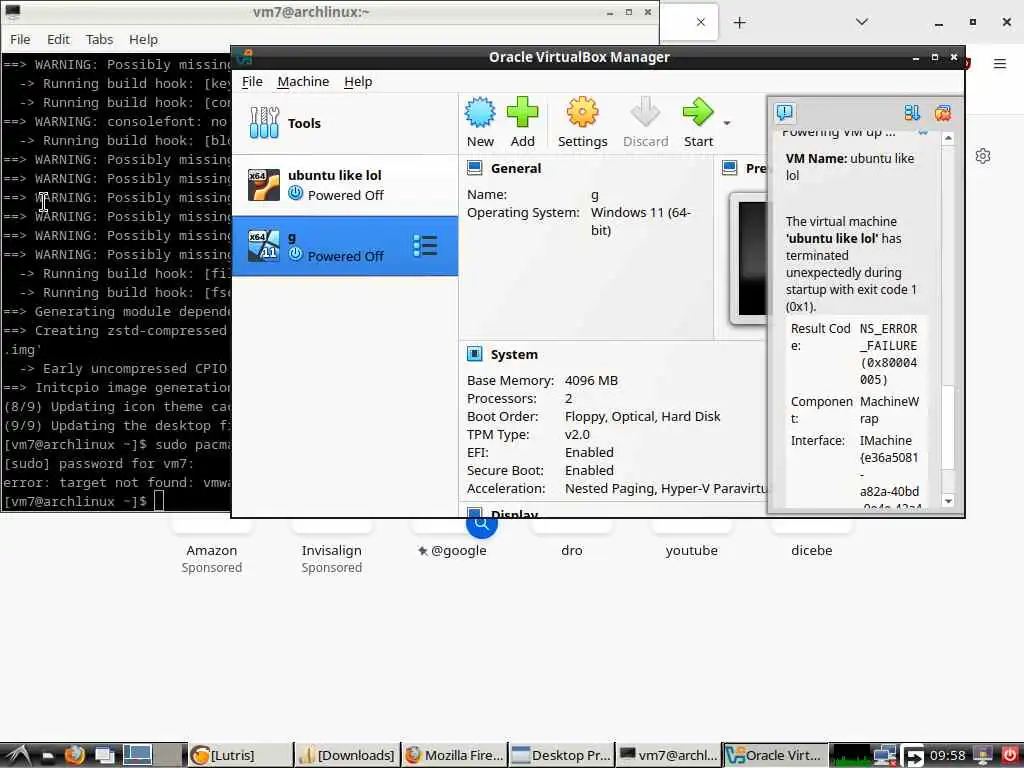Screen dimensions: 1024x768
Task: Switch to Oracle VirtualBox taskbar button
Action: (776, 755)
